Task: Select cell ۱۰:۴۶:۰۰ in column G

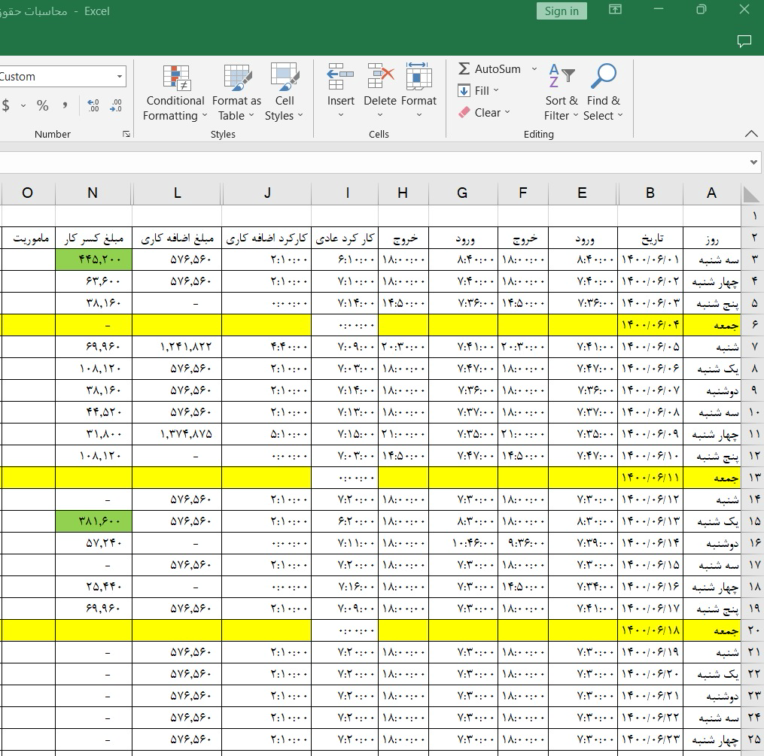Action: click(x=463, y=543)
